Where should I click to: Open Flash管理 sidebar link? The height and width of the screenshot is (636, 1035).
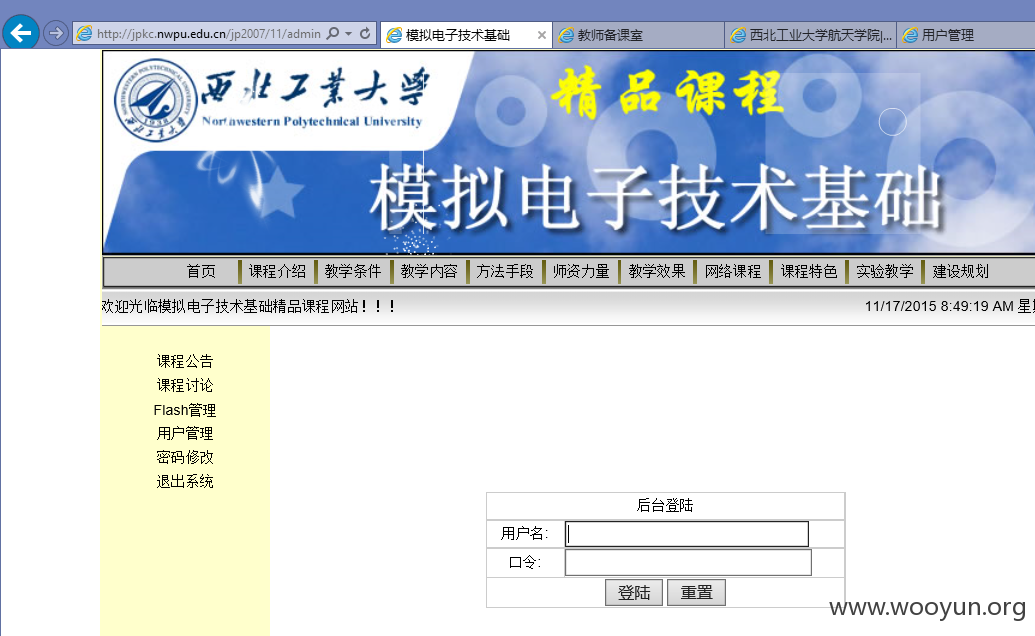pos(185,410)
